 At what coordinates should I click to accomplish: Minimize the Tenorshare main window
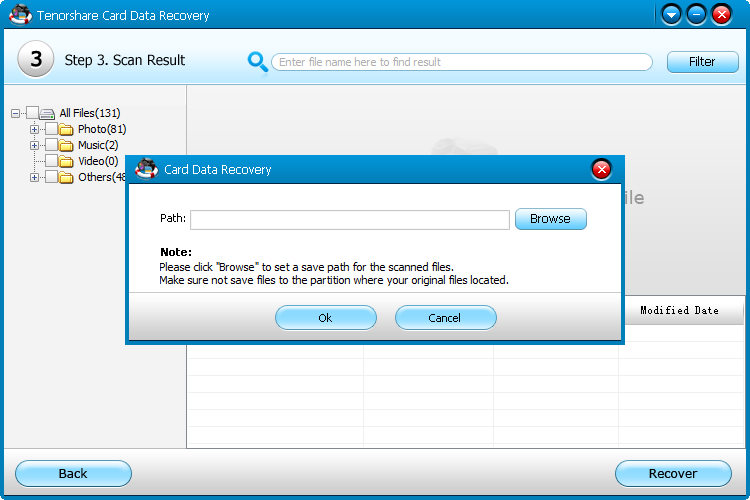[696, 15]
